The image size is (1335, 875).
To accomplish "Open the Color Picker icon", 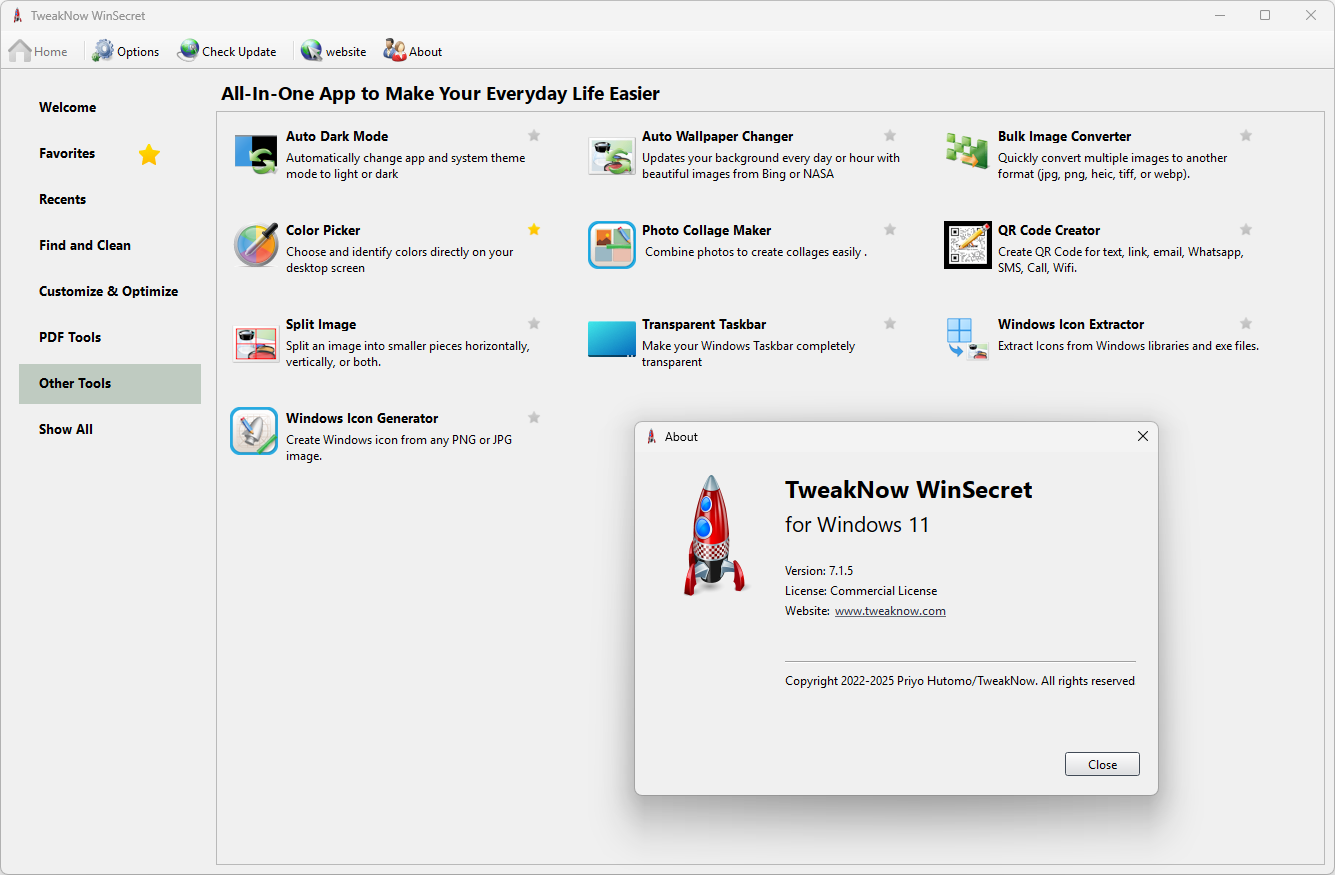I will [x=256, y=245].
